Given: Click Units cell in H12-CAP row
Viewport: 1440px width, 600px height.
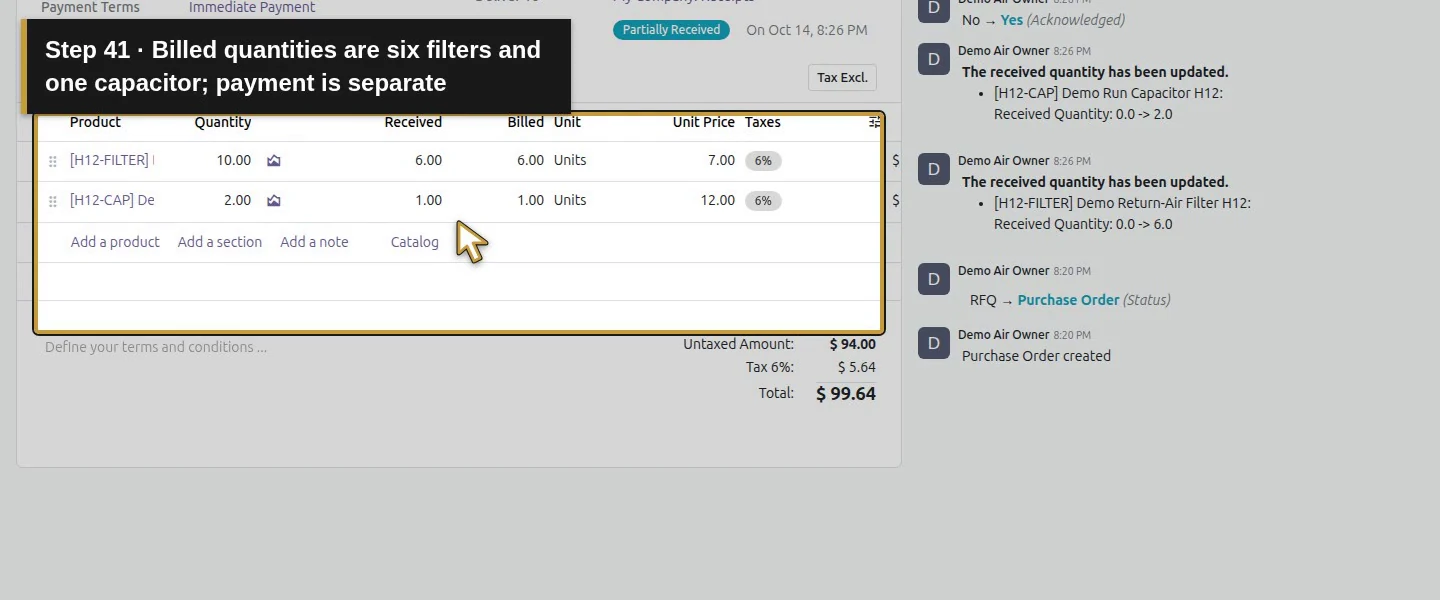Looking at the screenshot, I should [570, 200].
